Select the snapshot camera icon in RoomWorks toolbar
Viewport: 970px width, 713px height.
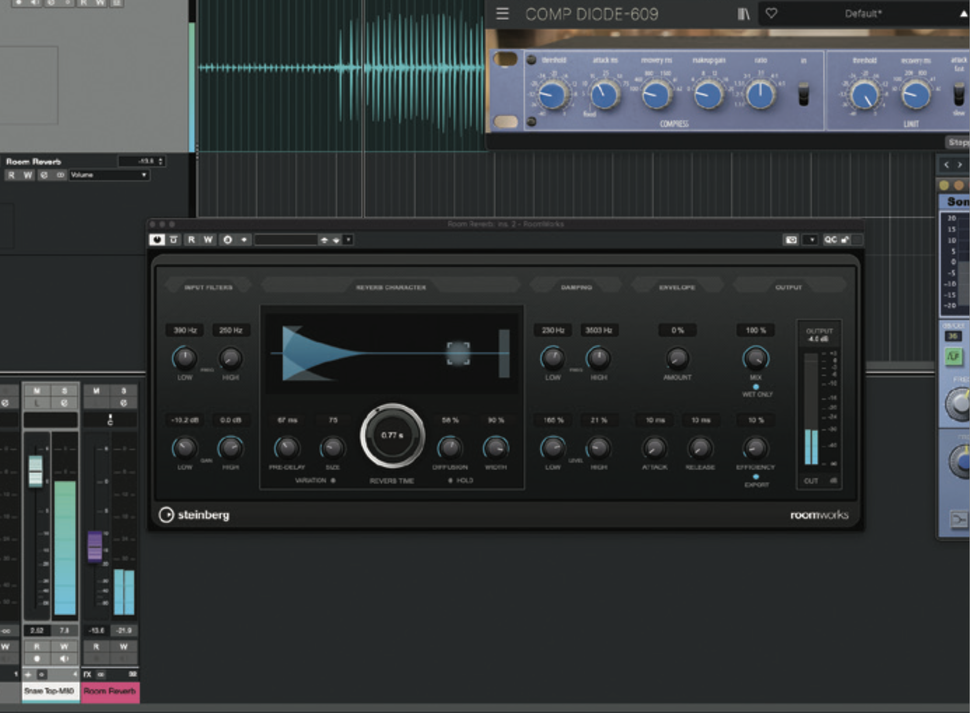coord(790,240)
